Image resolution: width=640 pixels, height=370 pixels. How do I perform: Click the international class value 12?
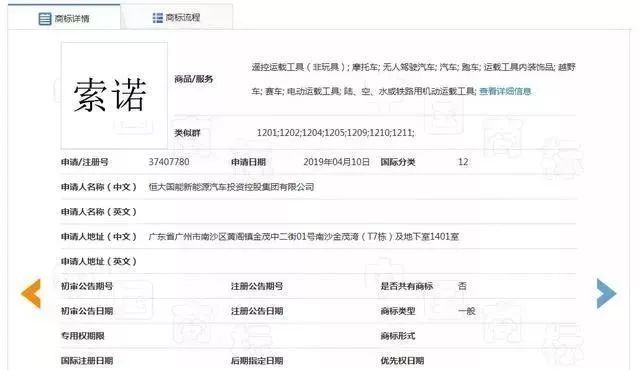[463, 162]
